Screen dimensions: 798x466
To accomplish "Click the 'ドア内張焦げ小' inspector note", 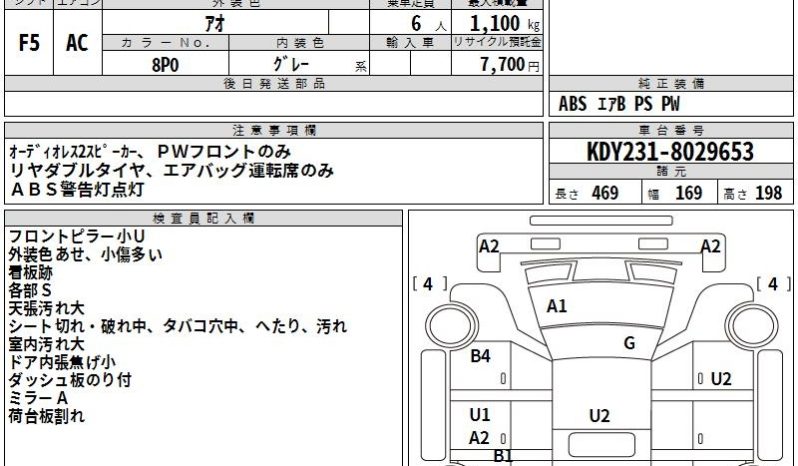I will click(62, 362).
